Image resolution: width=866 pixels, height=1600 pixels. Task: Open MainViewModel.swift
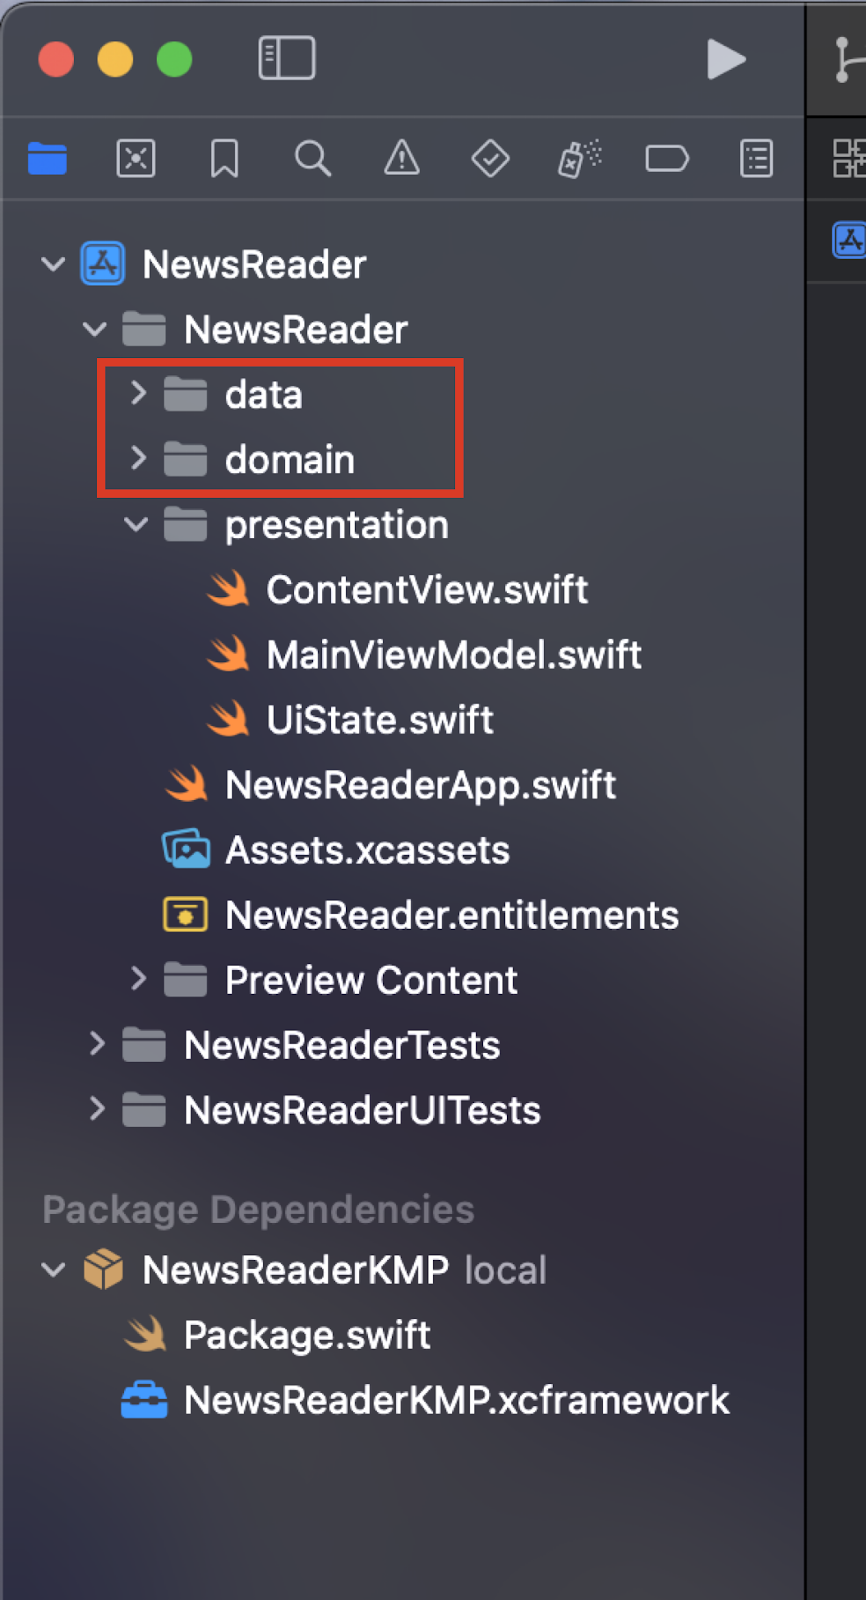pyautogui.click(x=424, y=654)
